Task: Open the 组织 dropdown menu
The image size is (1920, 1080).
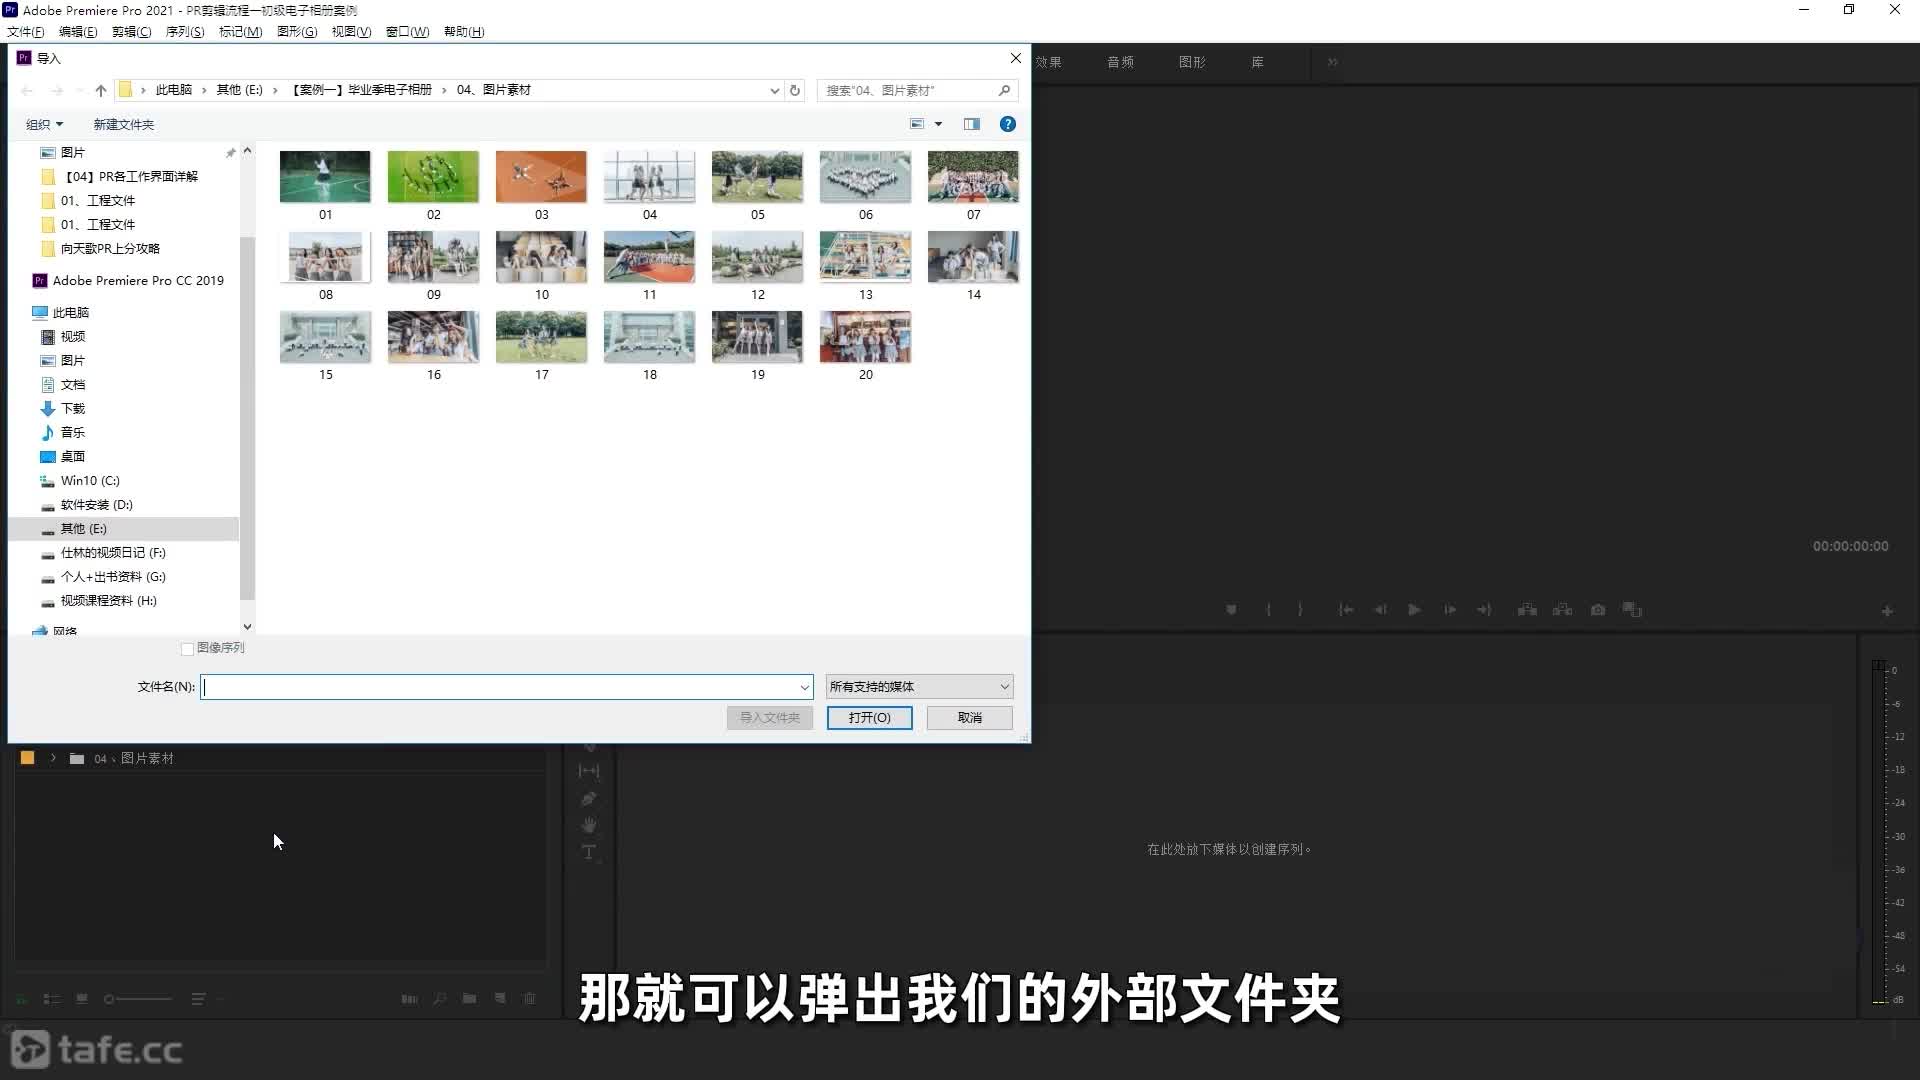Action: 44,125
